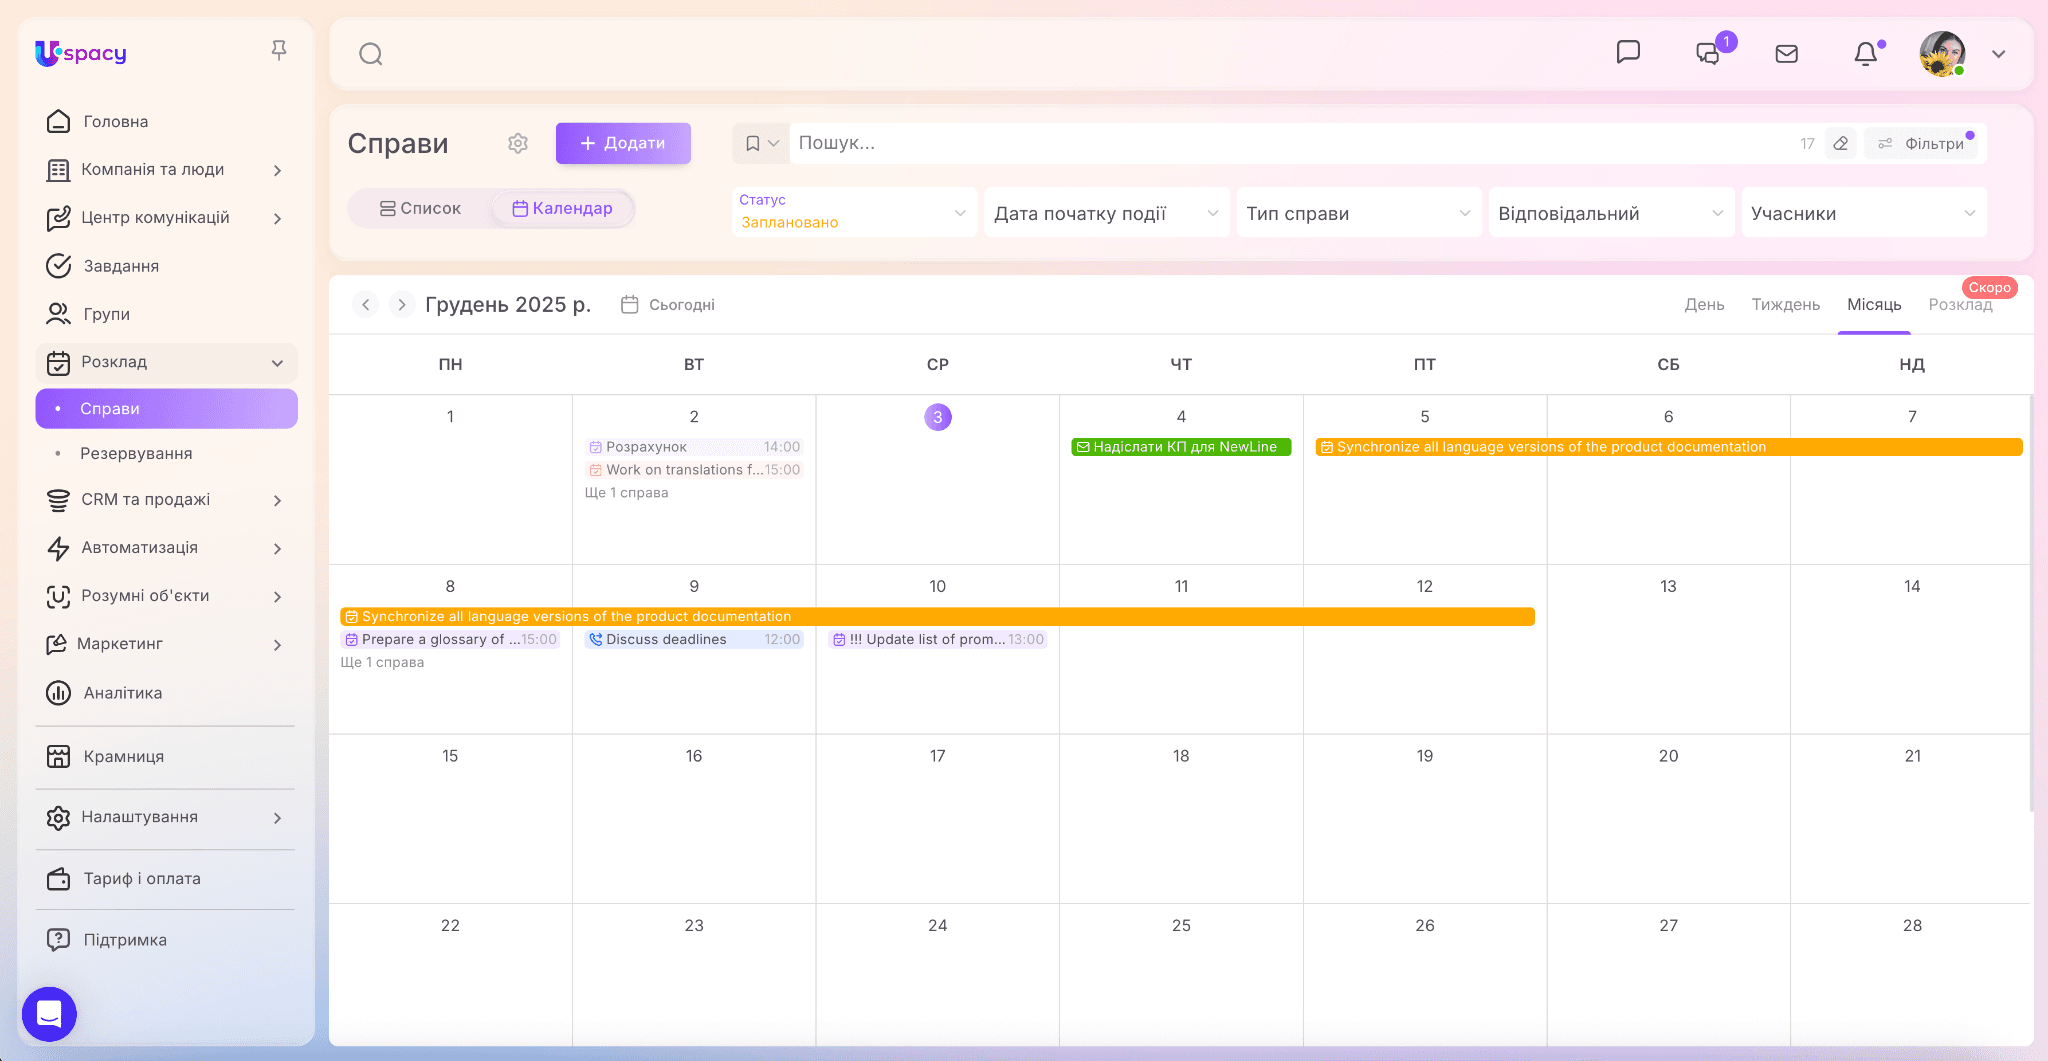Switch to the Календар view

[x=562, y=208]
